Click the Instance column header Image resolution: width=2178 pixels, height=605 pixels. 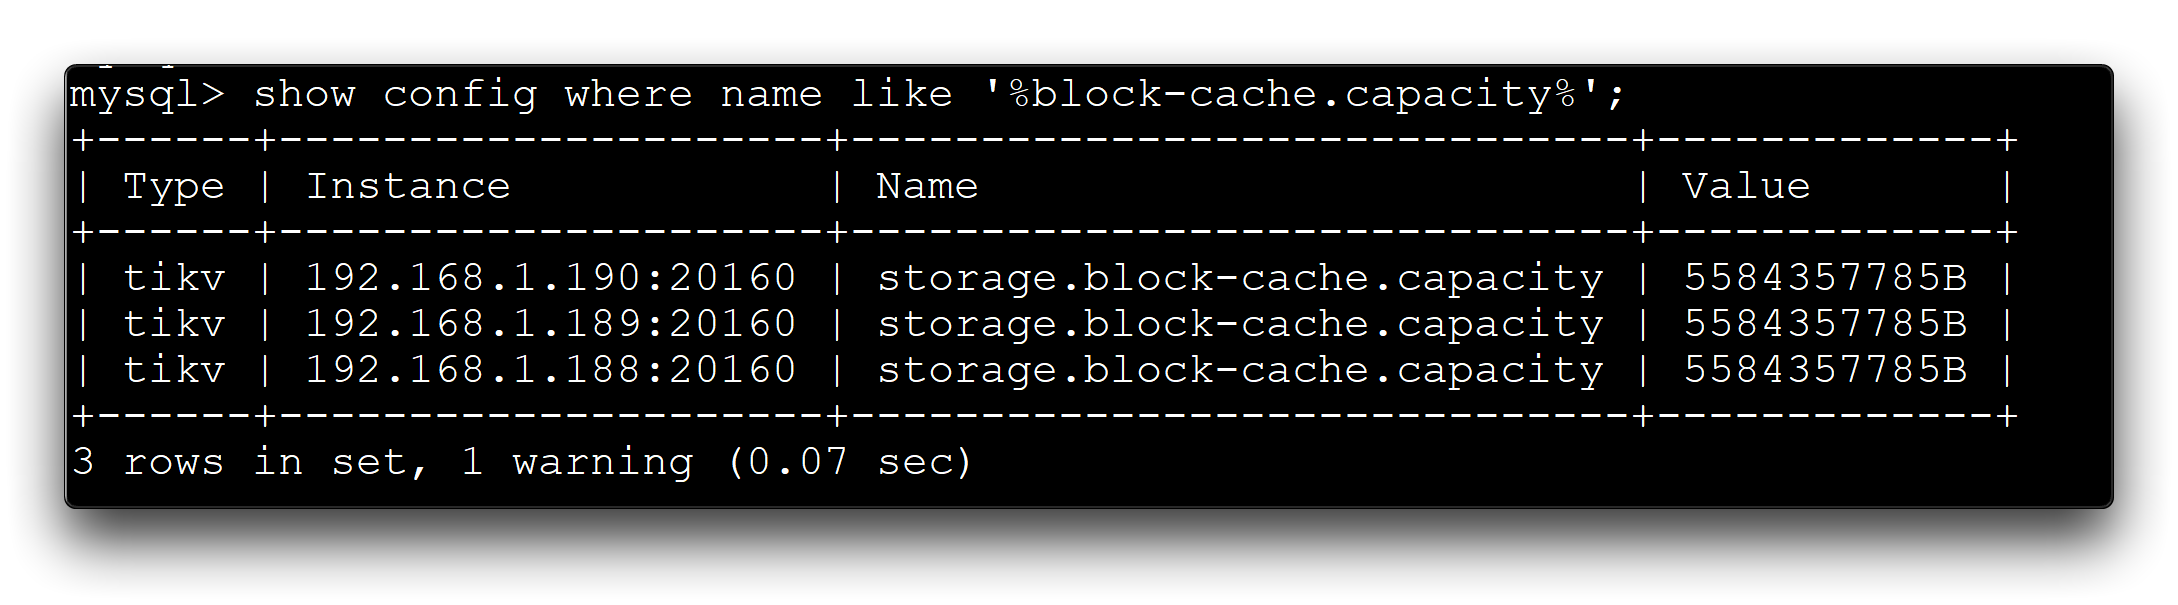coord(408,187)
